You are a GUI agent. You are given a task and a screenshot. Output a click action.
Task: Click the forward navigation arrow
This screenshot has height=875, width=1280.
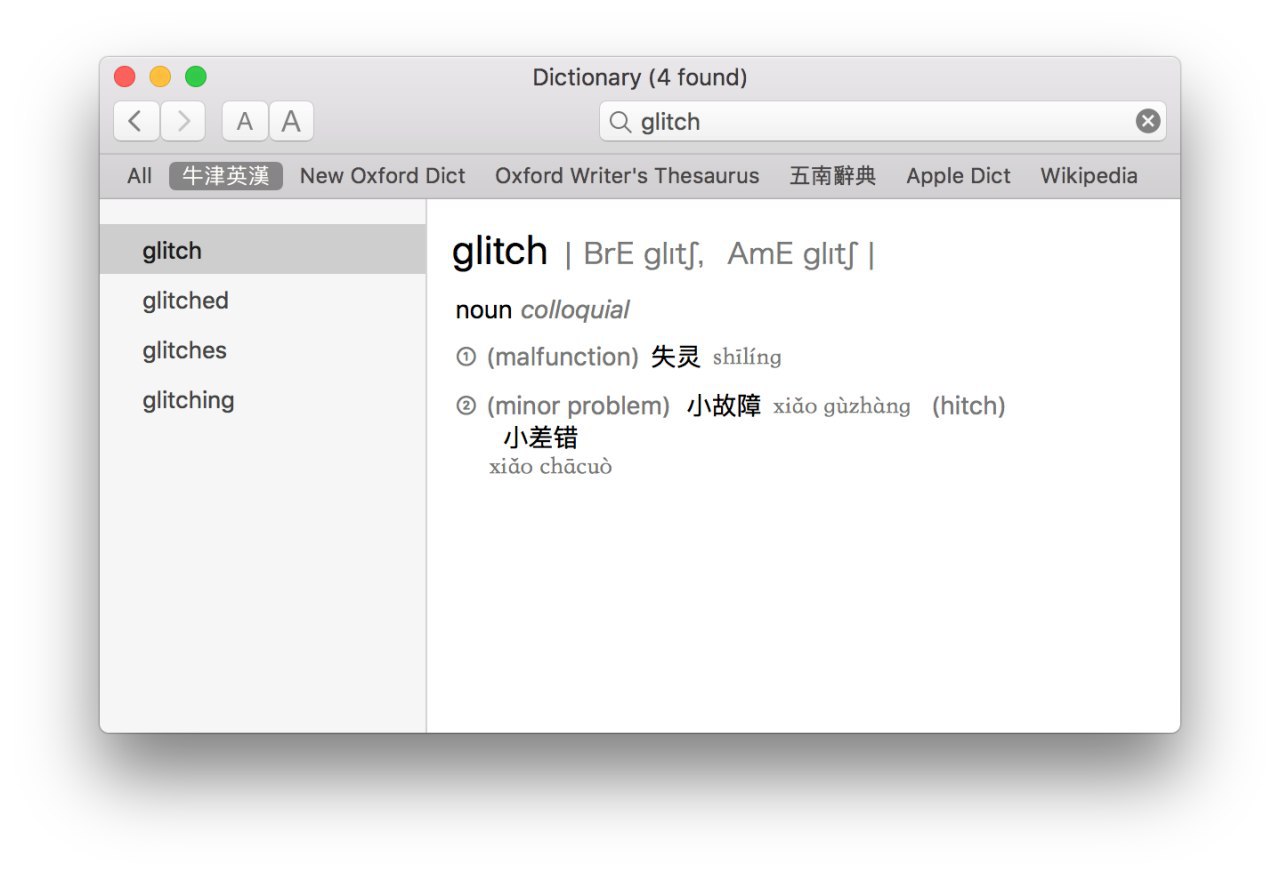(183, 122)
